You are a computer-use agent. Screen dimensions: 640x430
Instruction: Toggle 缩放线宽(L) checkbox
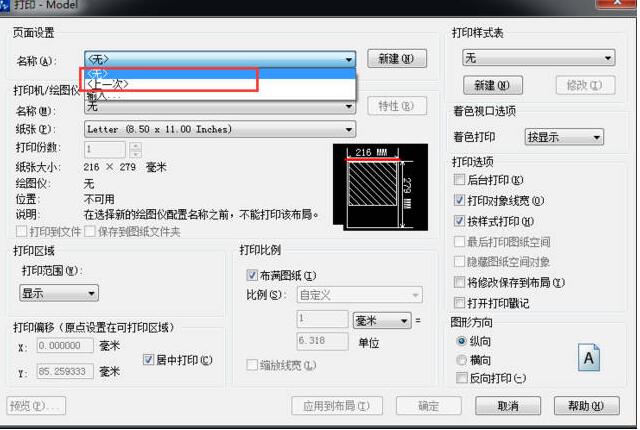pos(252,365)
